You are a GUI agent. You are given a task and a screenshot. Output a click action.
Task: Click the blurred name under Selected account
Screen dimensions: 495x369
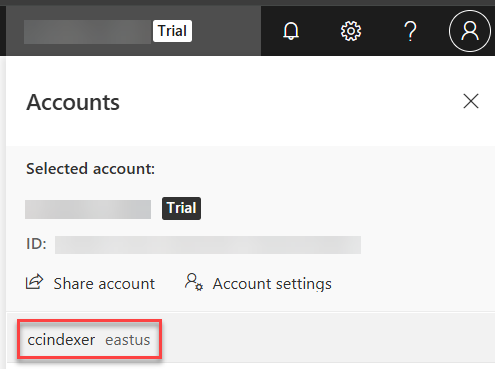click(x=88, y=210)
